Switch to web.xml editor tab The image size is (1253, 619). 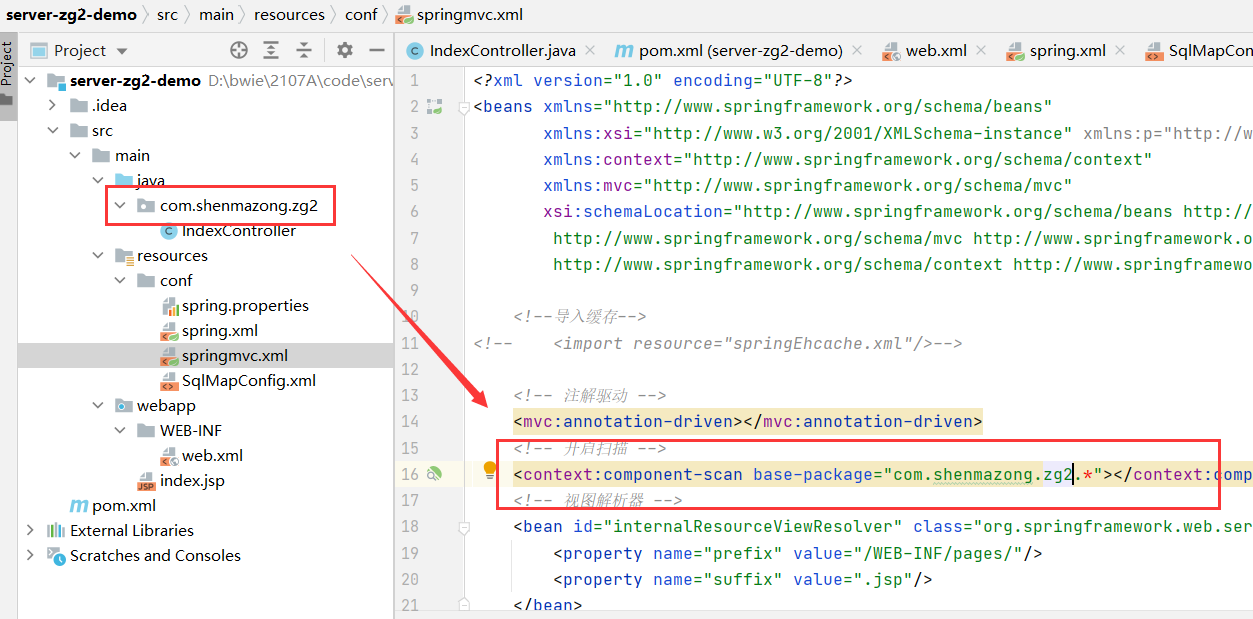point(924,50)
